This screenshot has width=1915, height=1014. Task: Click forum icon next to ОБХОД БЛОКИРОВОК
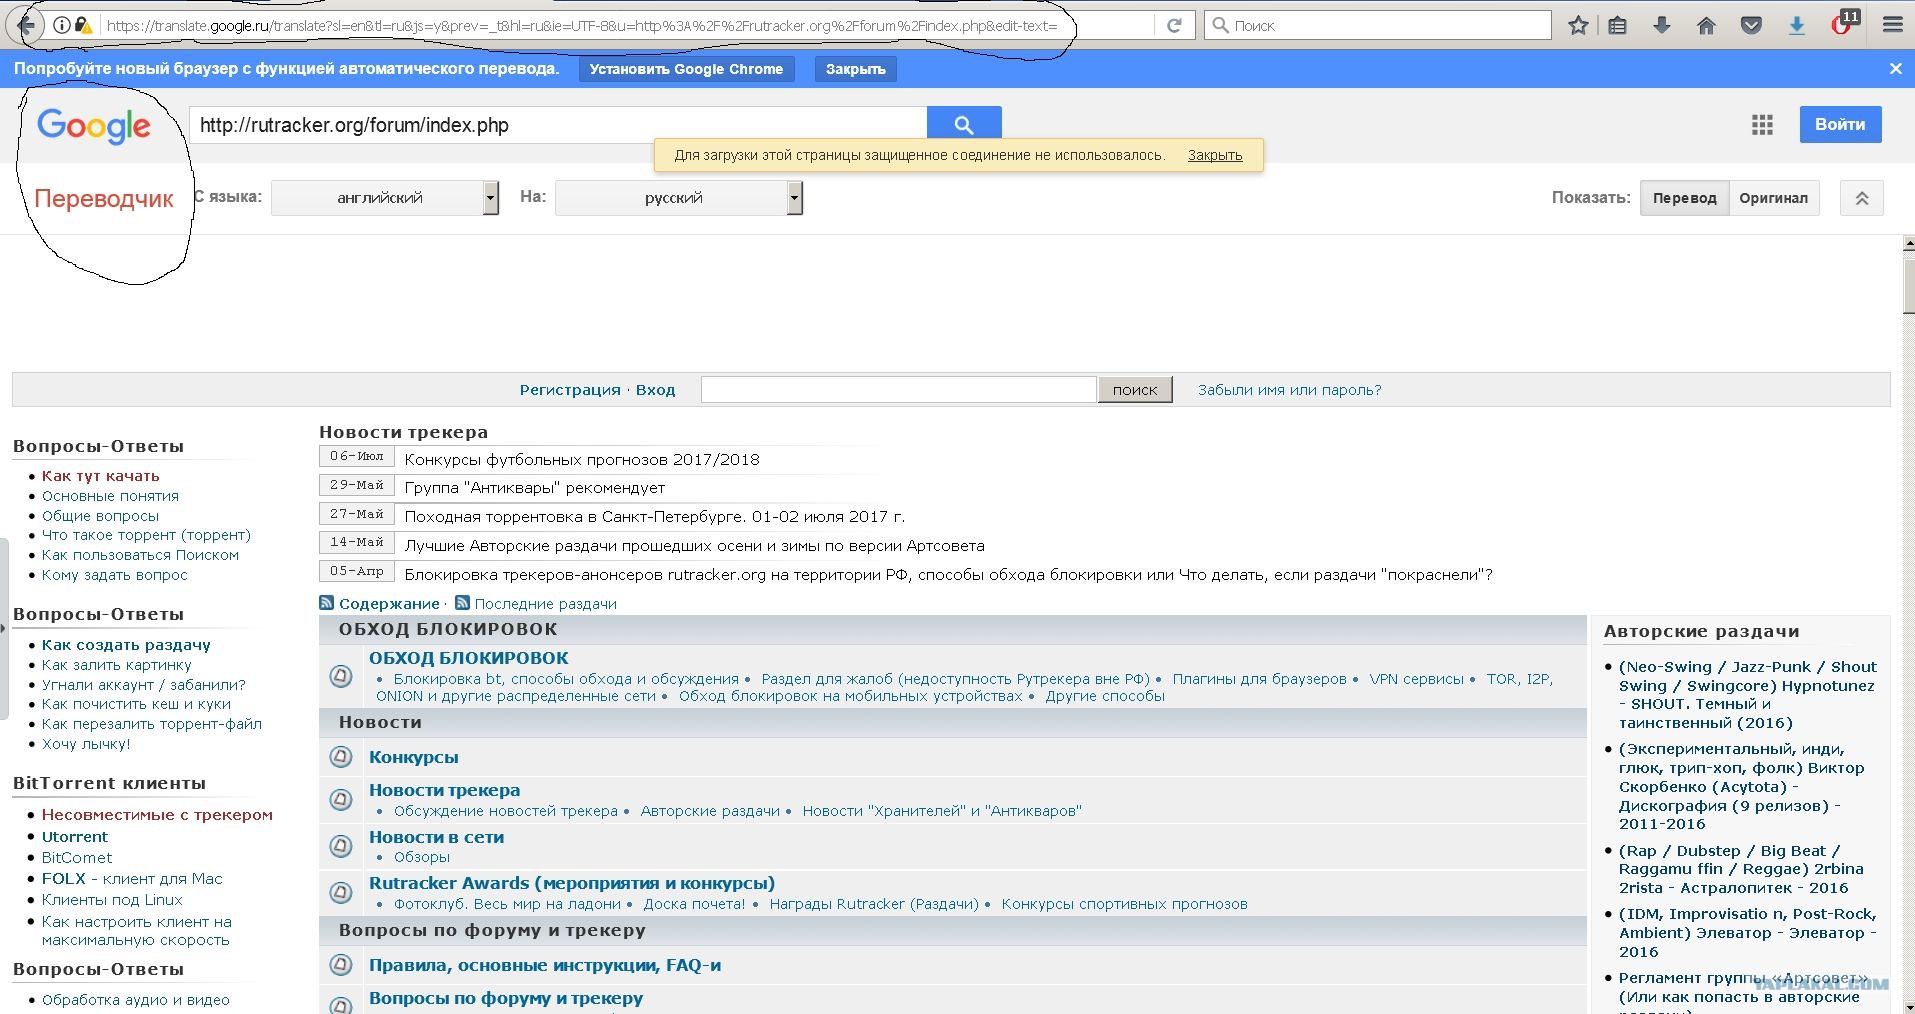(341, 676)
